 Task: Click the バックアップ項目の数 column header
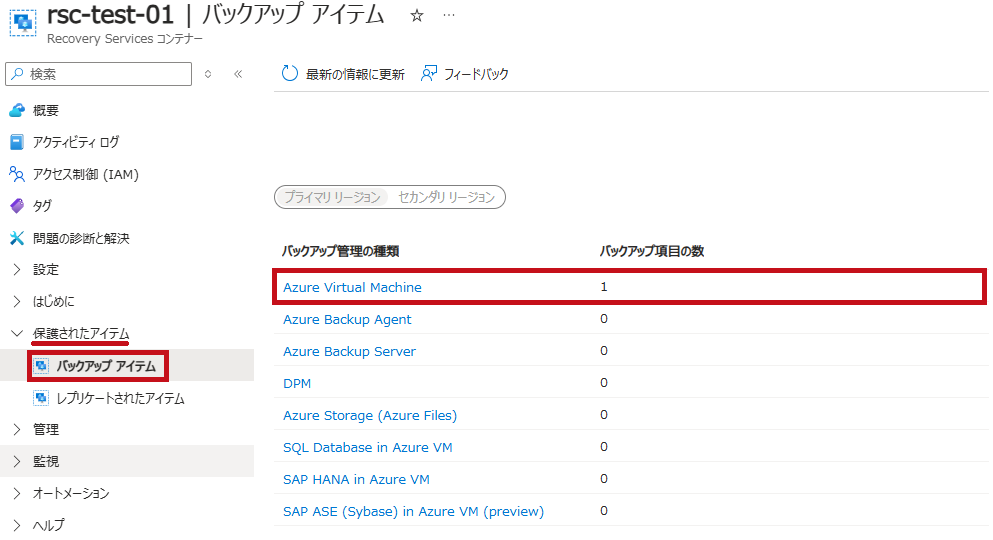pos(652,251)
